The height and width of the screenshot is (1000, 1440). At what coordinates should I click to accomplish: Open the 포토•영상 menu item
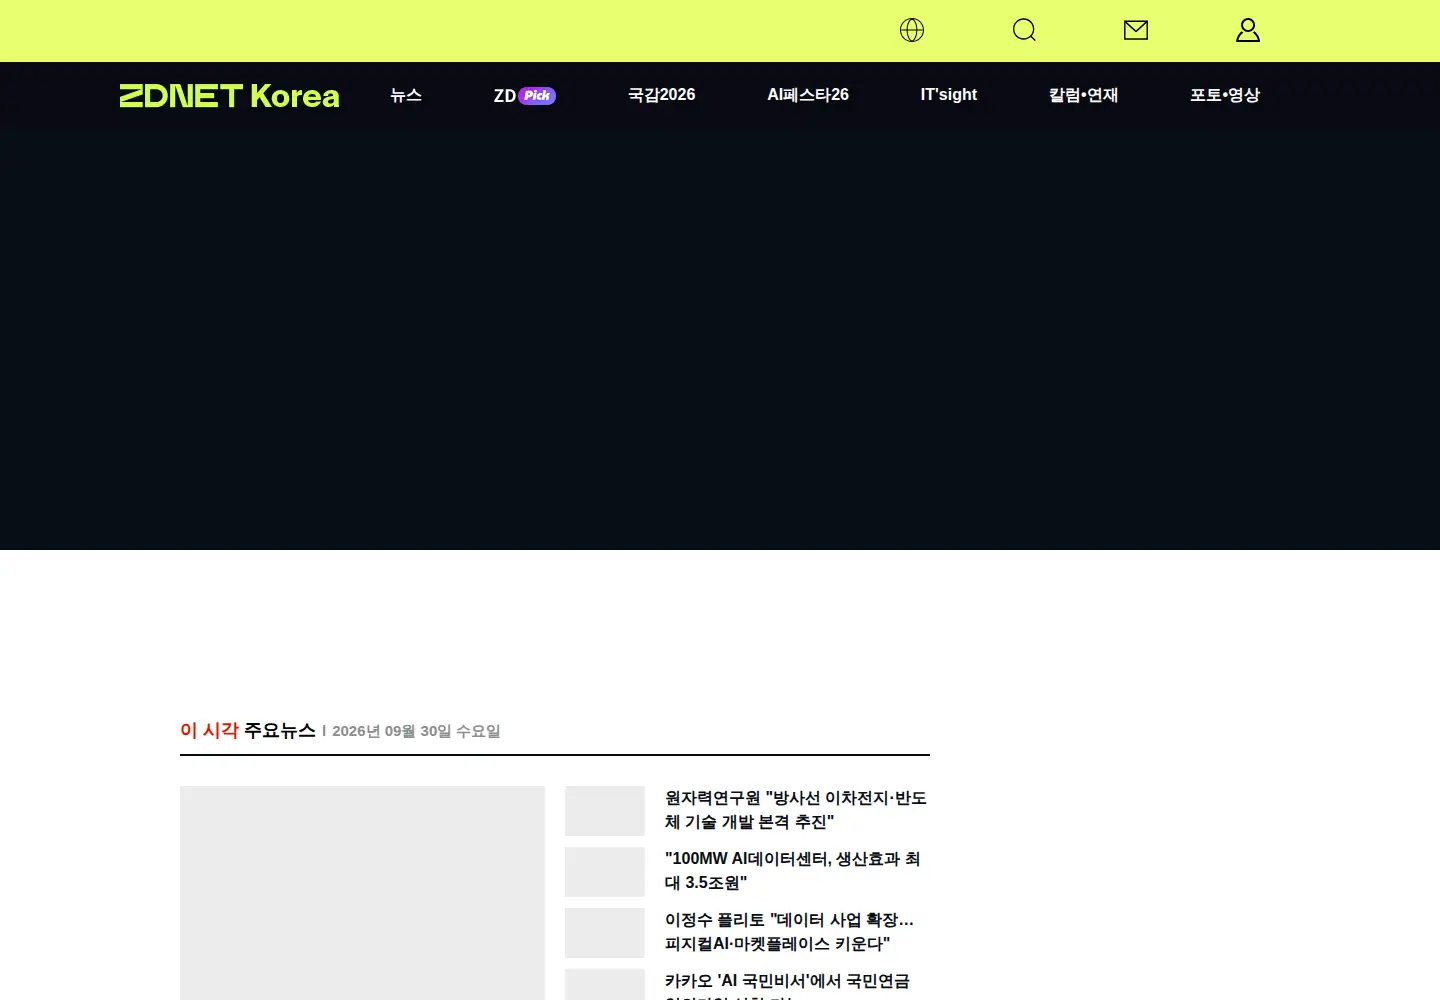coord(1225,95)
